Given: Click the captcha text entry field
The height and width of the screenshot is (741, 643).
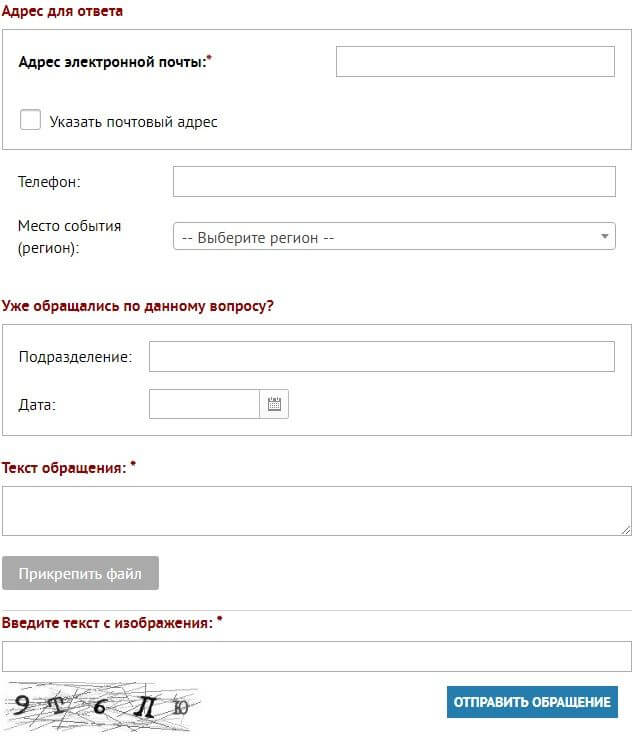Looking at the screenshot, I should 316,656.
